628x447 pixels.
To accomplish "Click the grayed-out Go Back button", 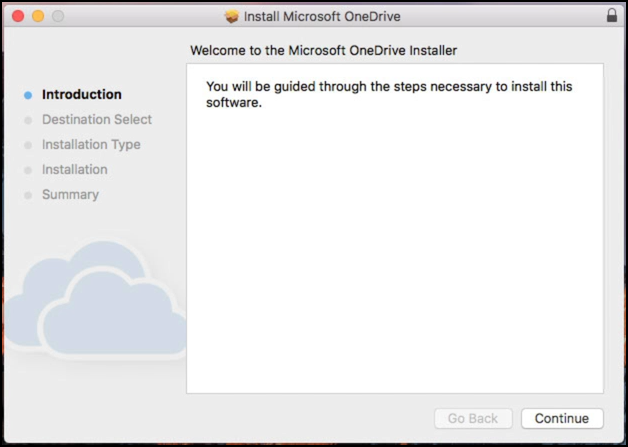I will pyautogui.click(x=473, y=419).
